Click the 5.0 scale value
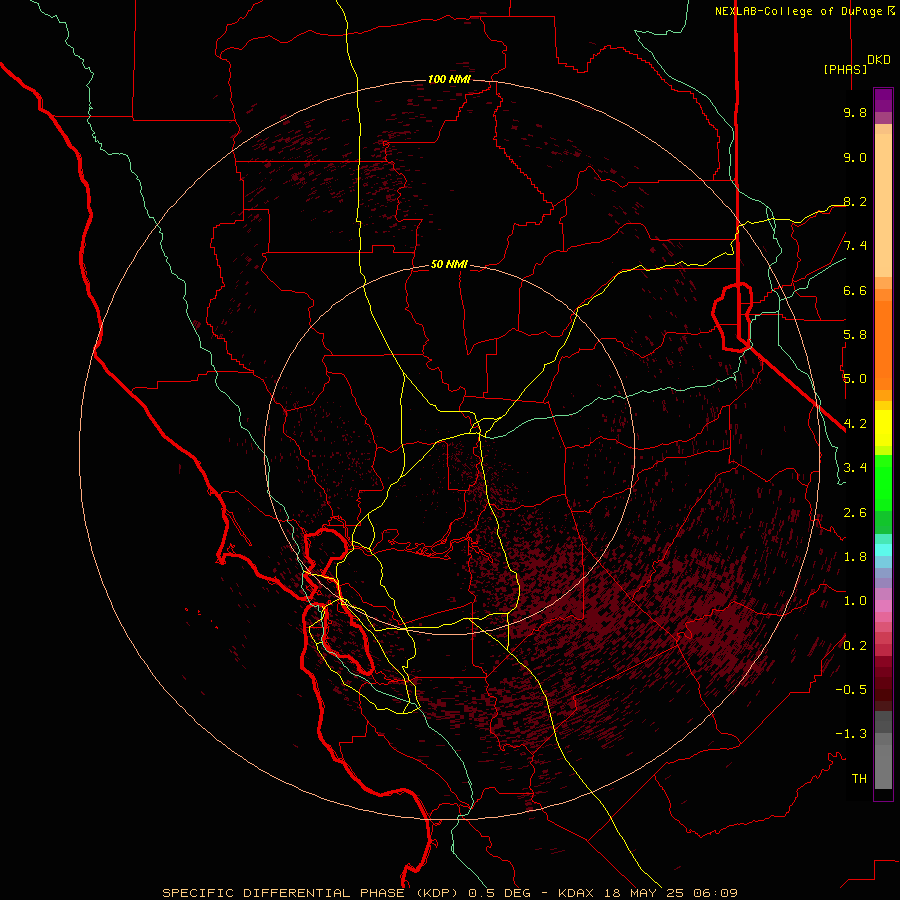 coord(855,379)
